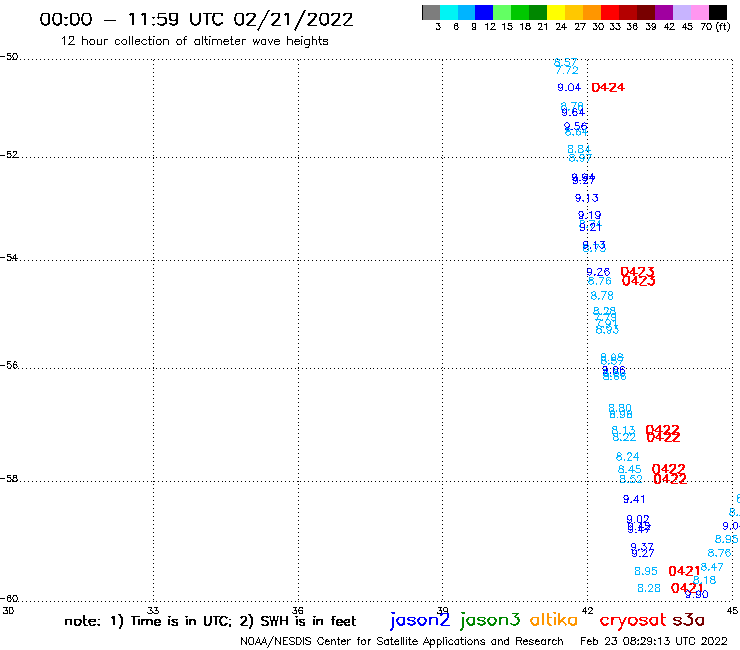
Task: Click the '-54' latitude axis label
Action: tap(9, 258)
